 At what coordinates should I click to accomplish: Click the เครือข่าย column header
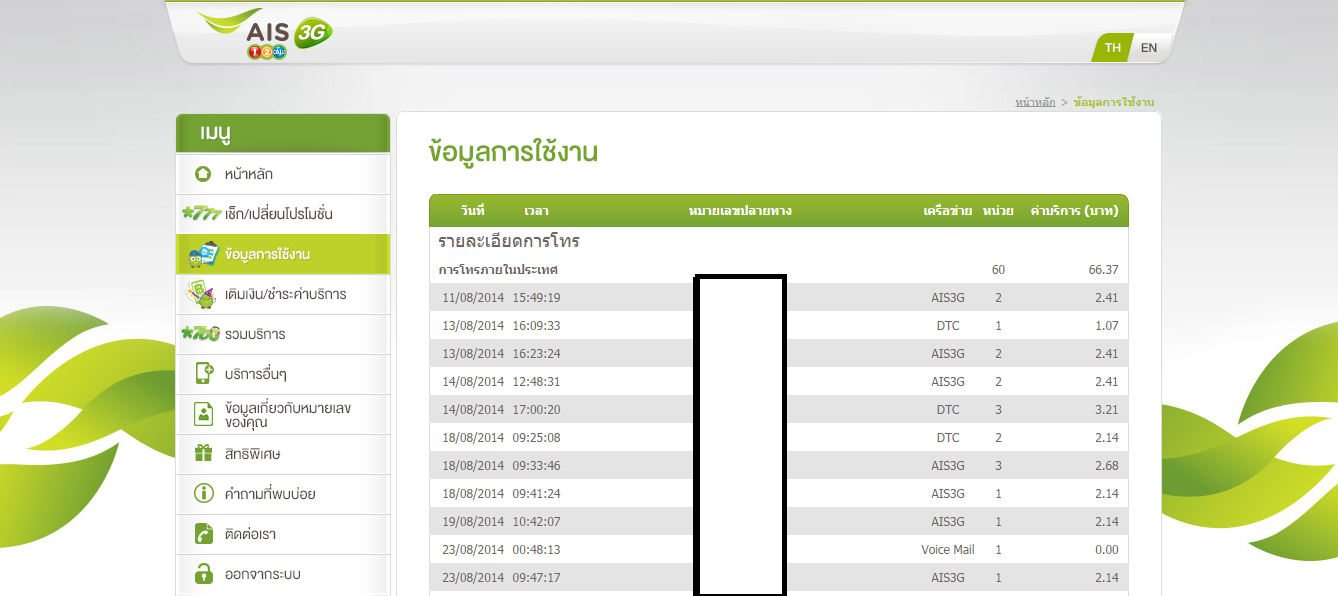pyautogui.click(x=948, y=211)
